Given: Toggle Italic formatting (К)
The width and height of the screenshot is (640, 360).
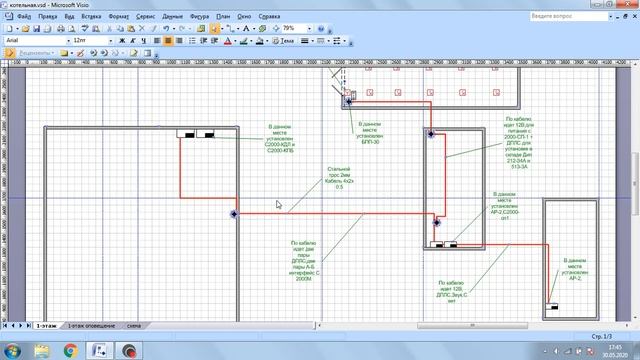Looking at the screenshot, I should point(133,40).
